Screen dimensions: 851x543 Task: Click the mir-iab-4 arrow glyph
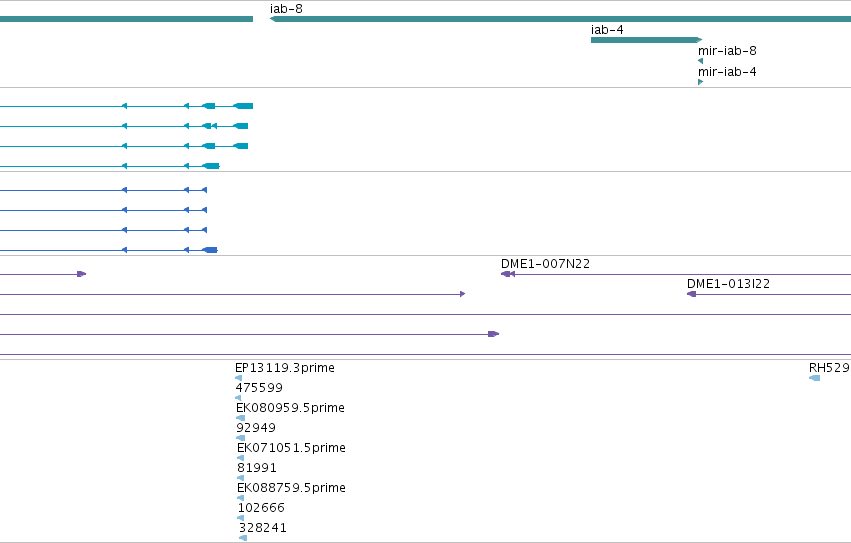pos(701,82)
